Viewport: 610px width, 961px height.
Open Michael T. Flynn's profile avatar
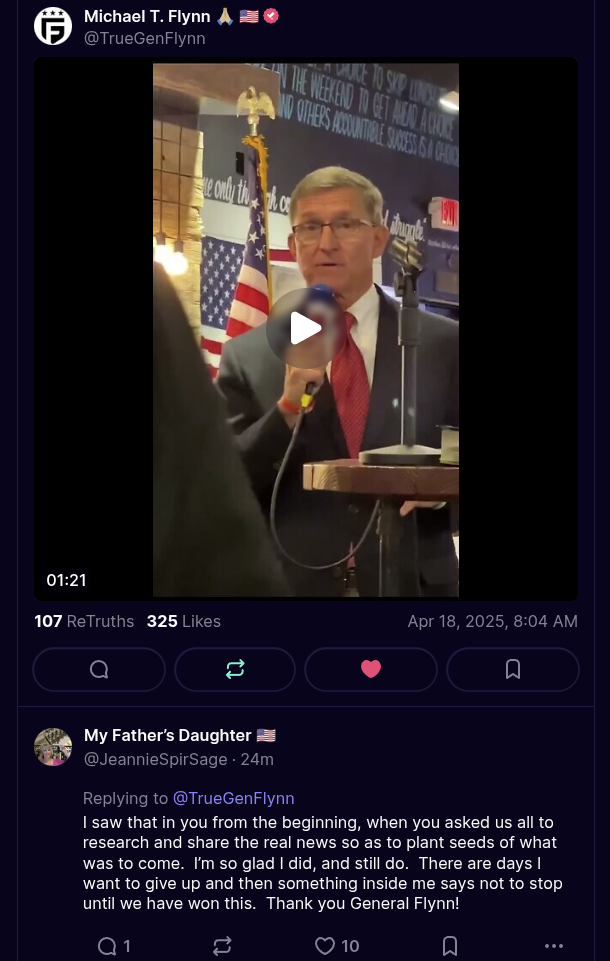pos(53,26)
